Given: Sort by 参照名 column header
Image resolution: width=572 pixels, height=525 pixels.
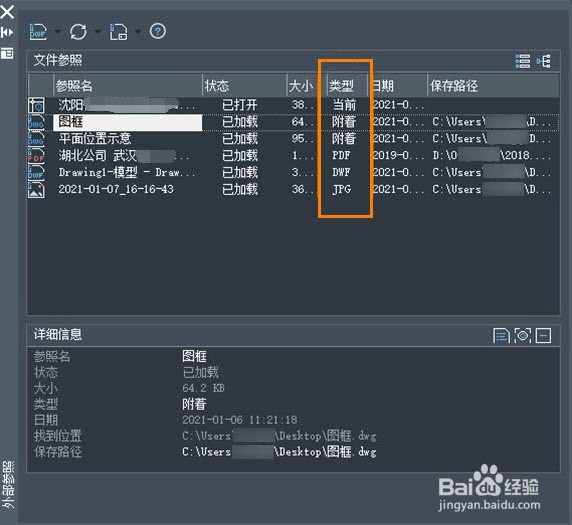Looking at the screenshot, I should [x=128, y=86].
